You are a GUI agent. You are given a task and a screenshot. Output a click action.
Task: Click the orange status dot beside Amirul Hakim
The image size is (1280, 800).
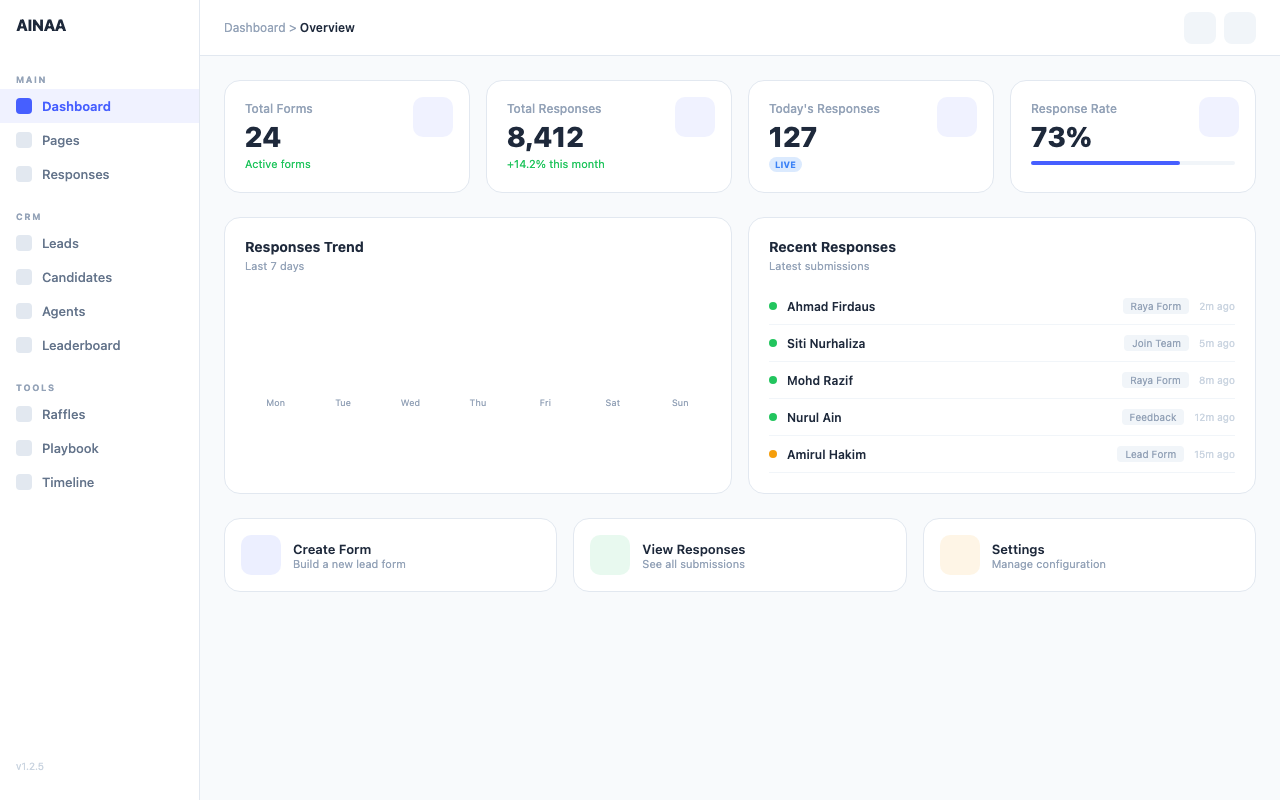772,454
